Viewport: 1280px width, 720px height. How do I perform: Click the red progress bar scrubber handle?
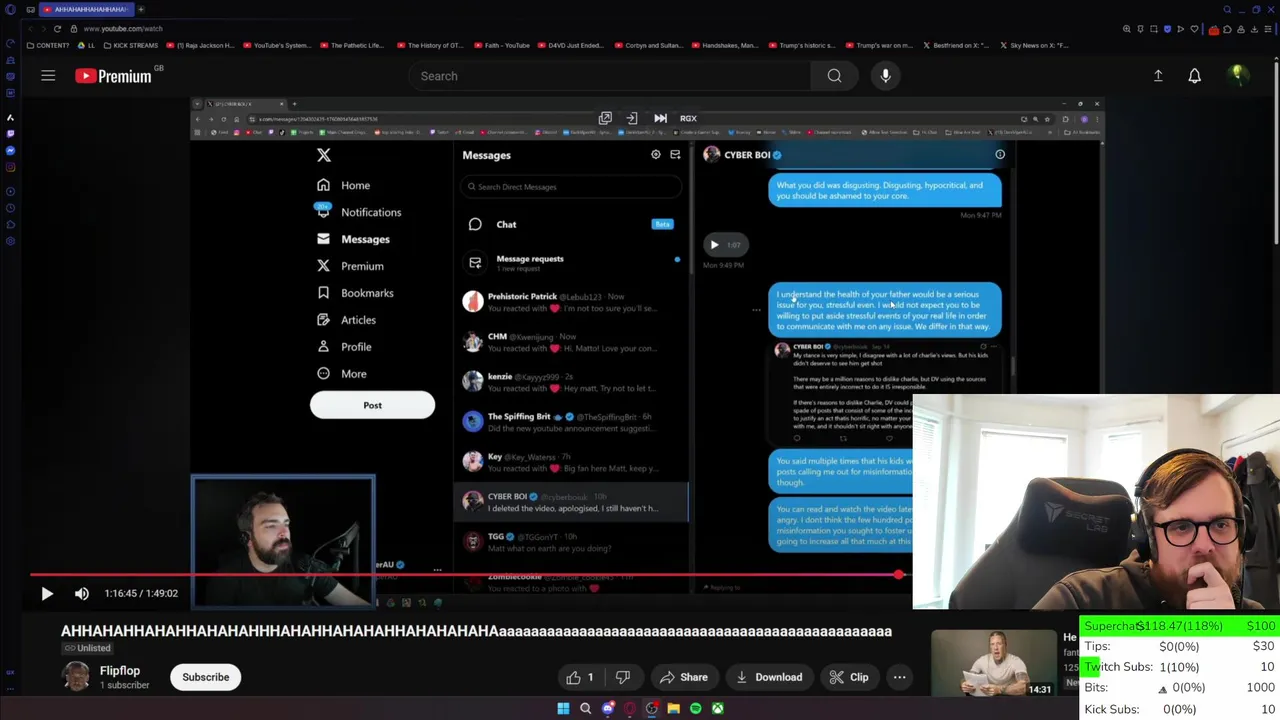pos(899,575)
